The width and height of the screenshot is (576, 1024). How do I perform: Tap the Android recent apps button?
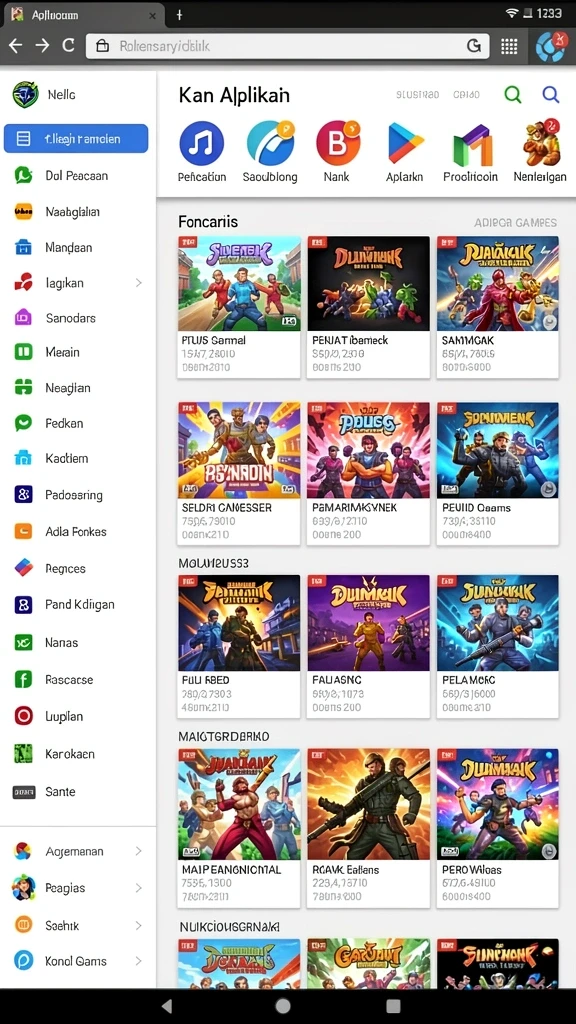click(x=393, y=1006)
